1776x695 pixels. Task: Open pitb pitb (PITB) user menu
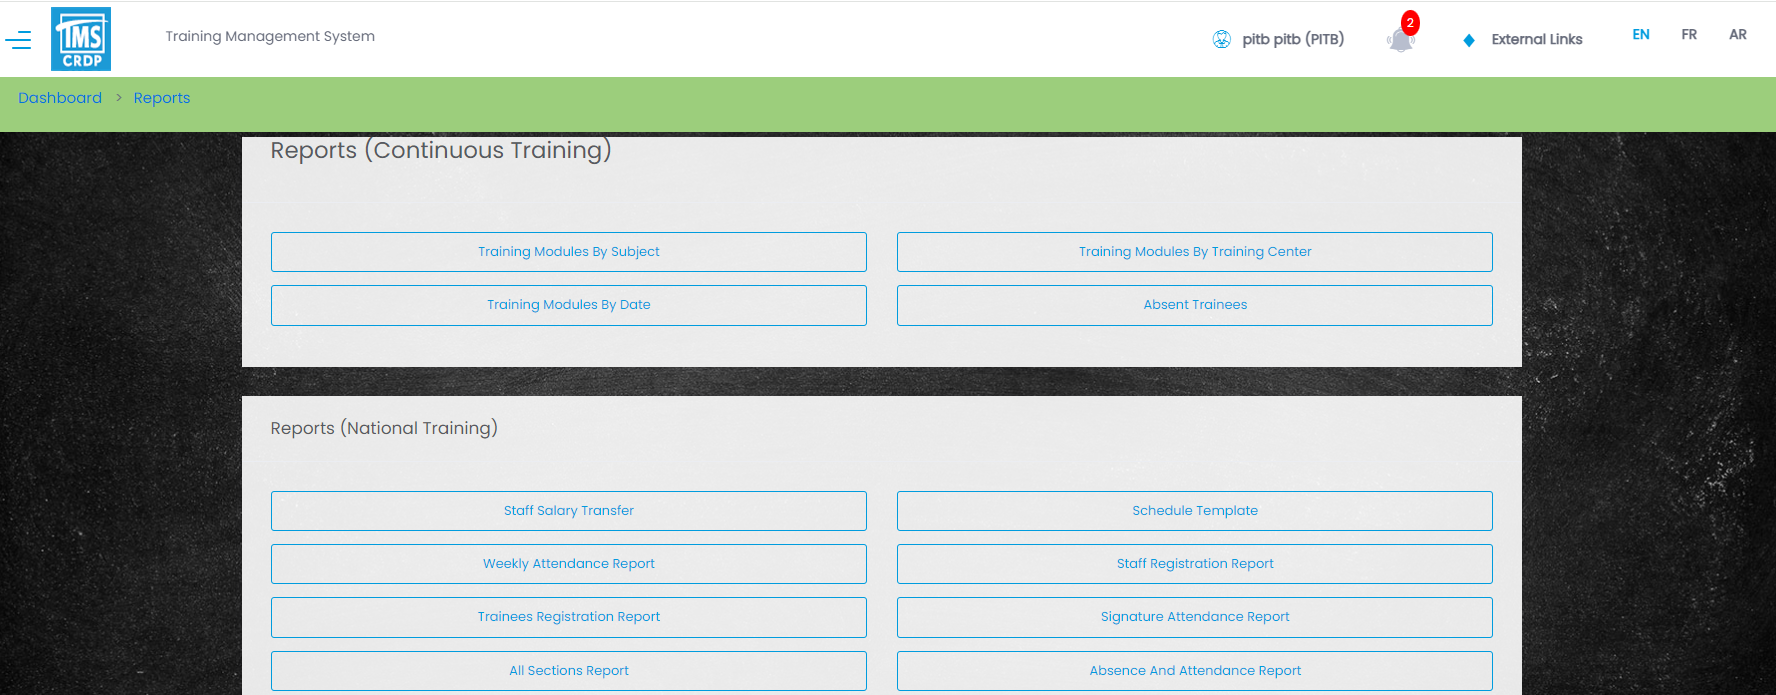(1292, 39)
